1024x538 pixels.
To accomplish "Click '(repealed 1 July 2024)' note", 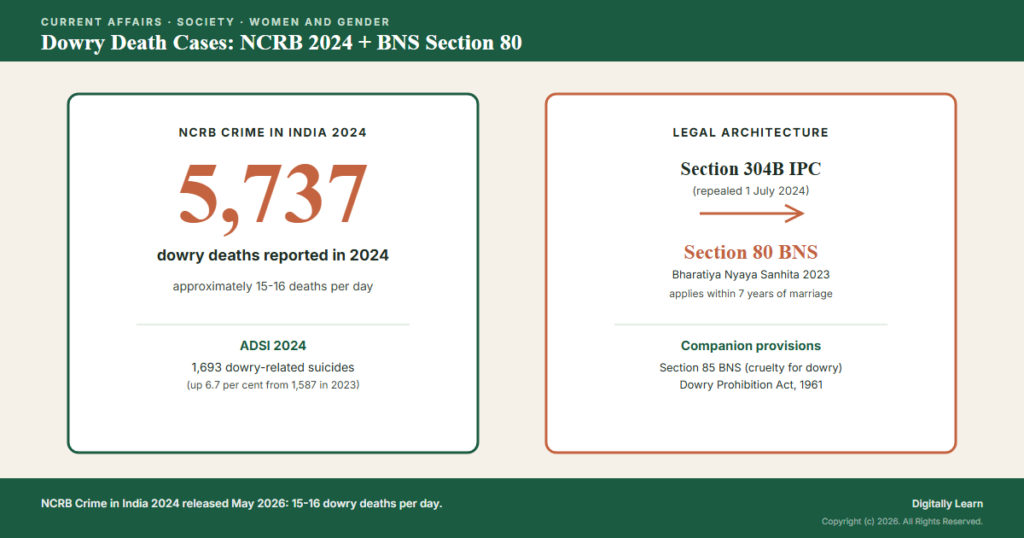I will click(x=751, y=191).
